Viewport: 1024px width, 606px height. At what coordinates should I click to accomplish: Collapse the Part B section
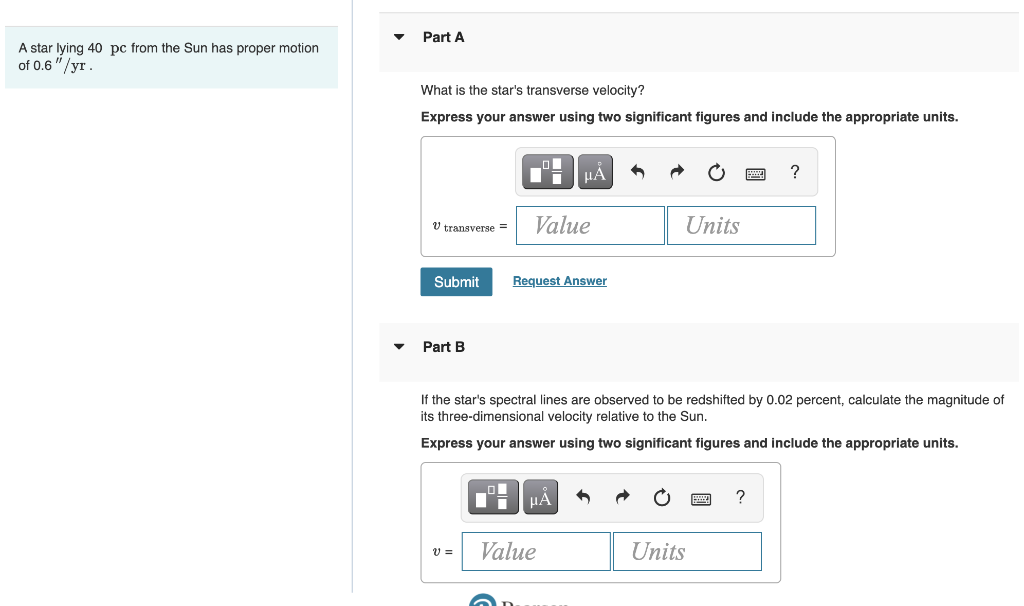pos(399,347)
